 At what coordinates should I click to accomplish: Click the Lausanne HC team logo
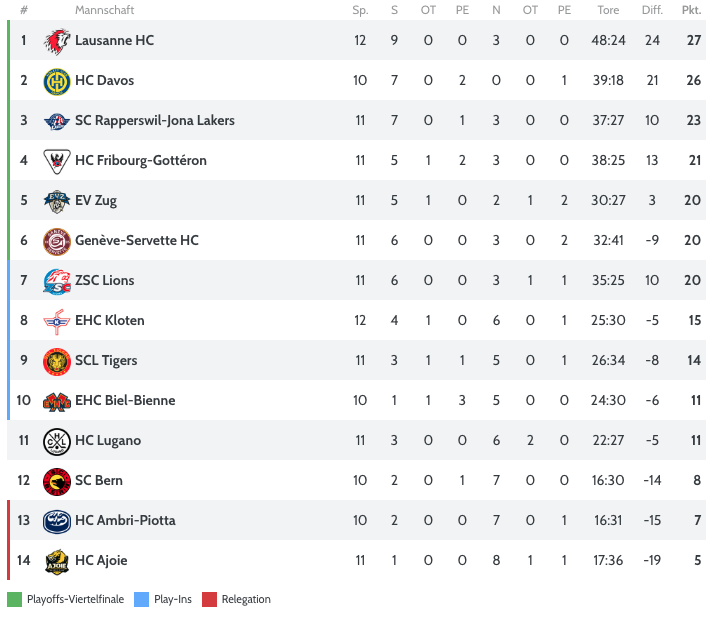(x=57, y=41)
